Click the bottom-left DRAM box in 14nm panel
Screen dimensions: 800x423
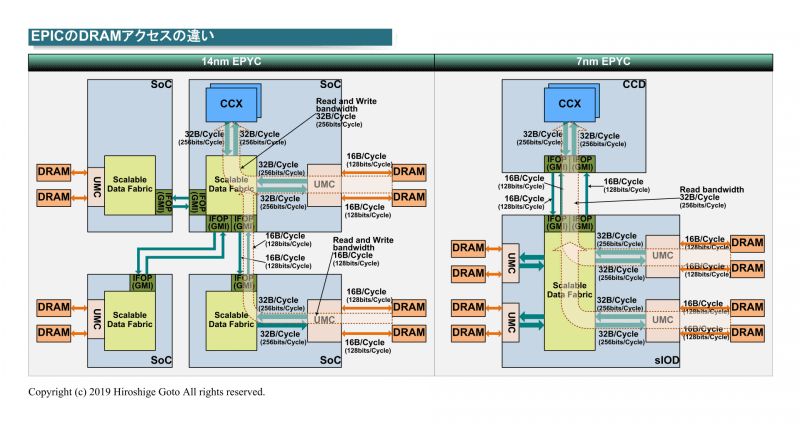pyautogui.click(x=54, y=333)
